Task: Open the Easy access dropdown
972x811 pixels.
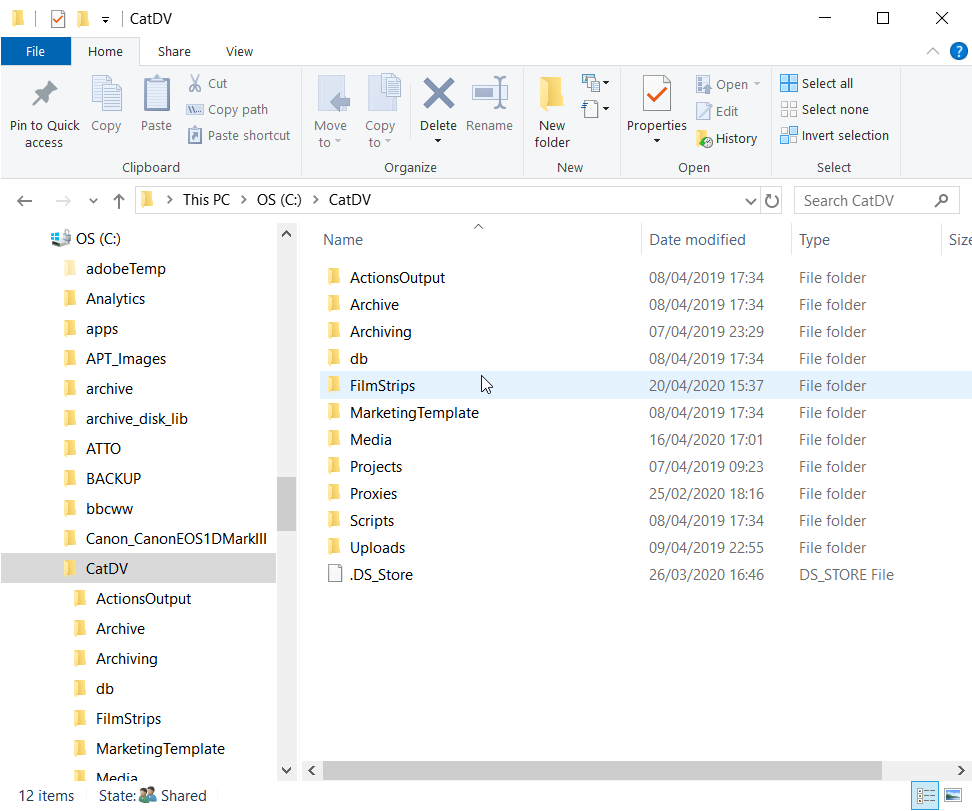Action: click(x=594, y=109)
